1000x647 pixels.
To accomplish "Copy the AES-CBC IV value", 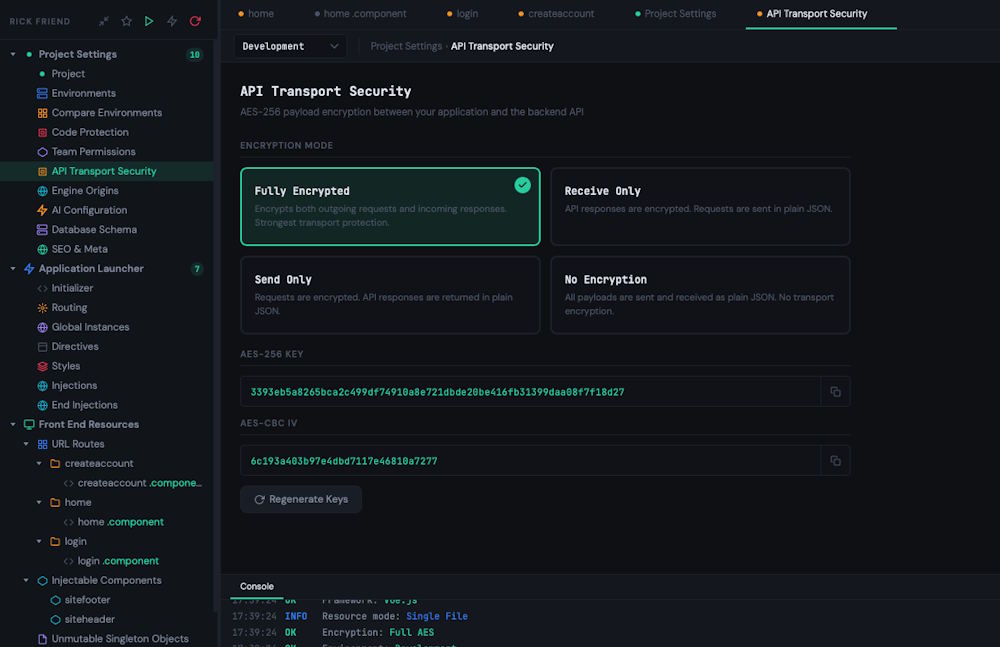I will (x=835, y=461).
